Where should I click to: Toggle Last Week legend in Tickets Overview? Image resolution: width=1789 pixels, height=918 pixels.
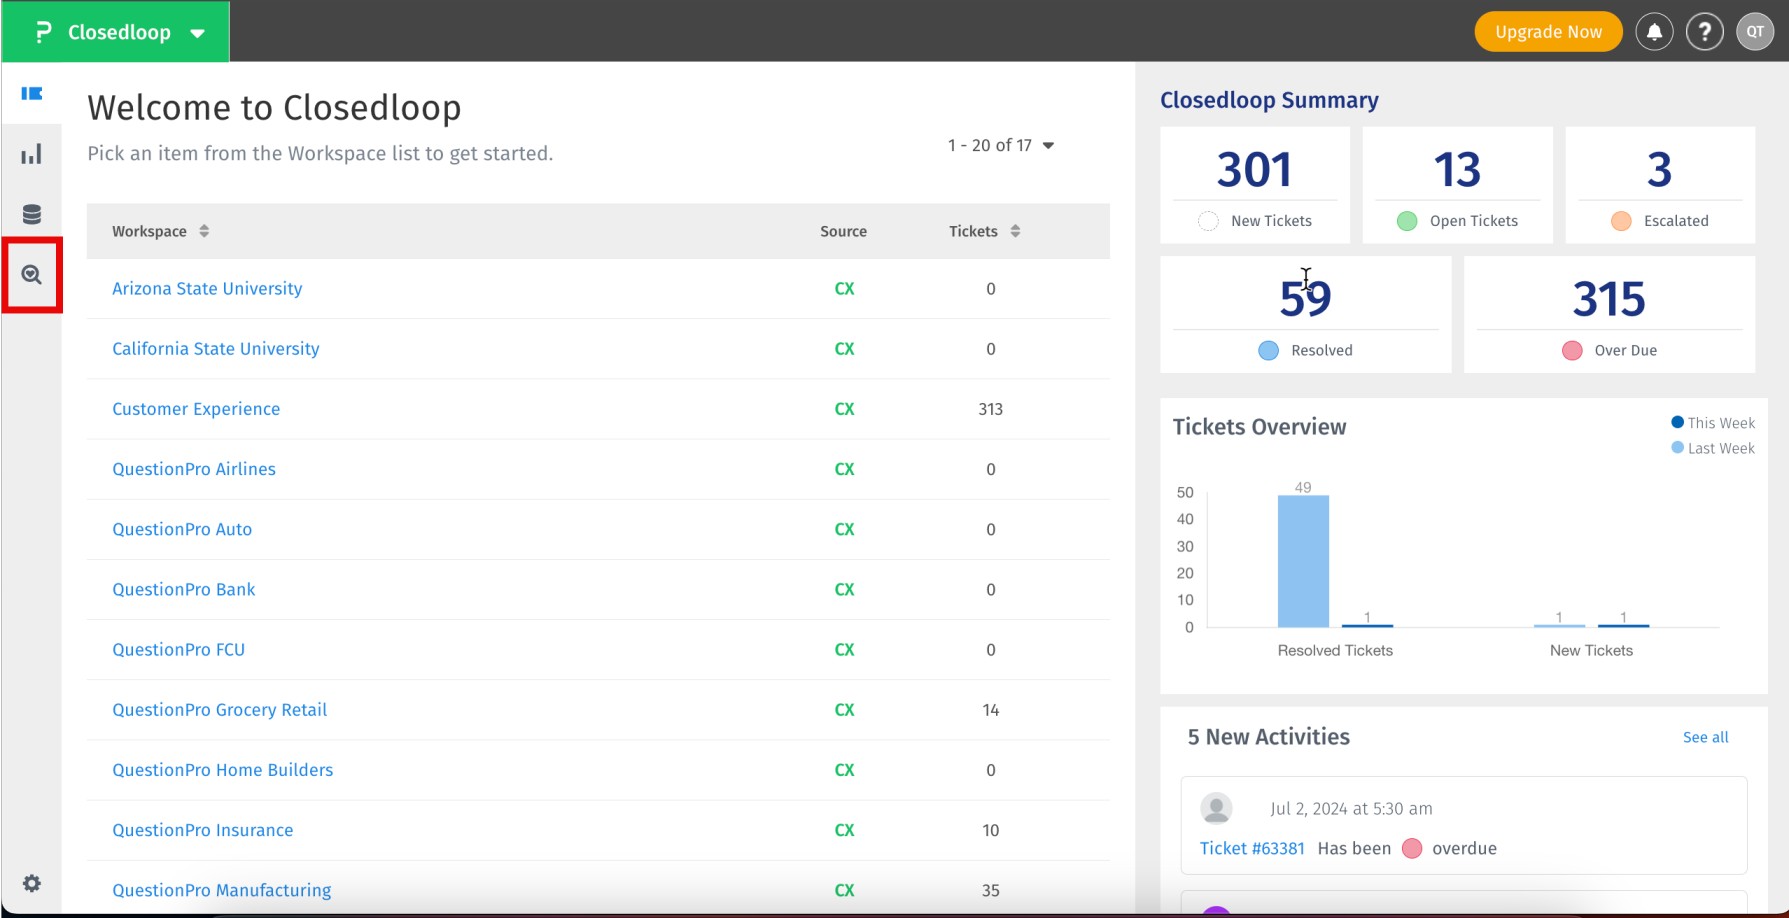tap(1713, 449)
